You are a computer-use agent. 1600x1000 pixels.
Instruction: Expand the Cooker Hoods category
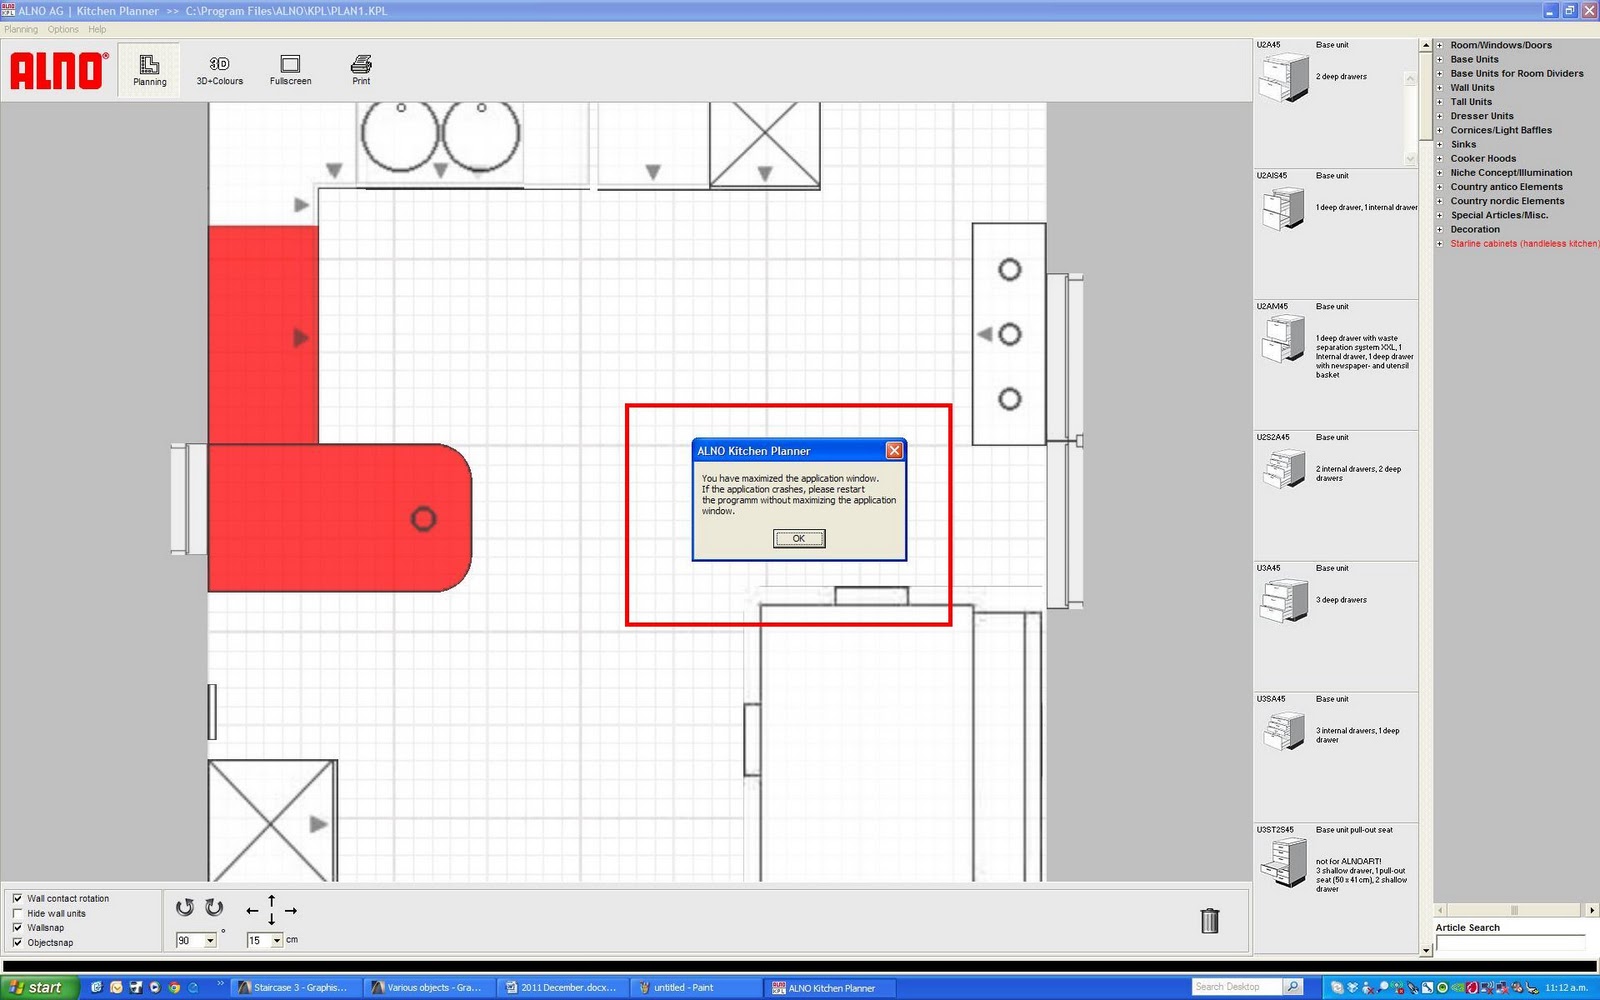coord(1440,158)
